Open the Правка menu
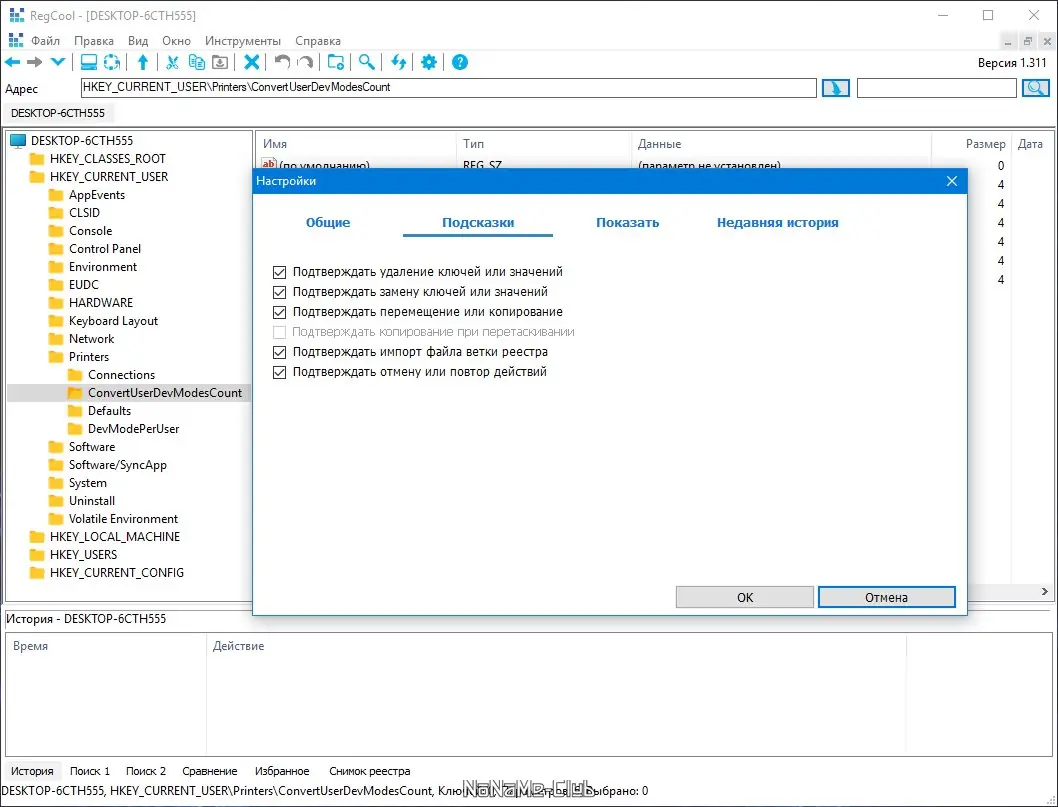The image size is (1058, 807). point(94,41)
